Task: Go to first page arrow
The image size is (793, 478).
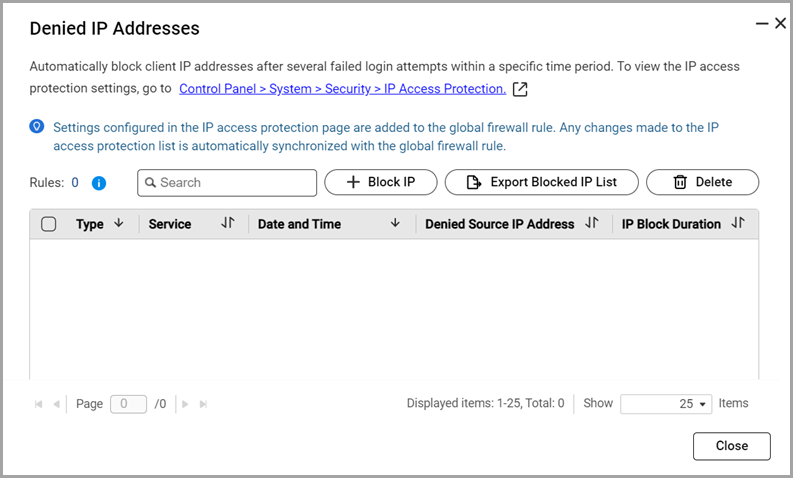Action: coord(39,404)
